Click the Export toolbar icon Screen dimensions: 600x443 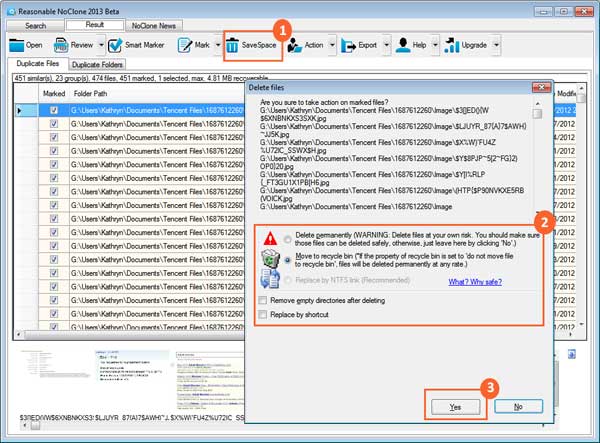(348, 46)
